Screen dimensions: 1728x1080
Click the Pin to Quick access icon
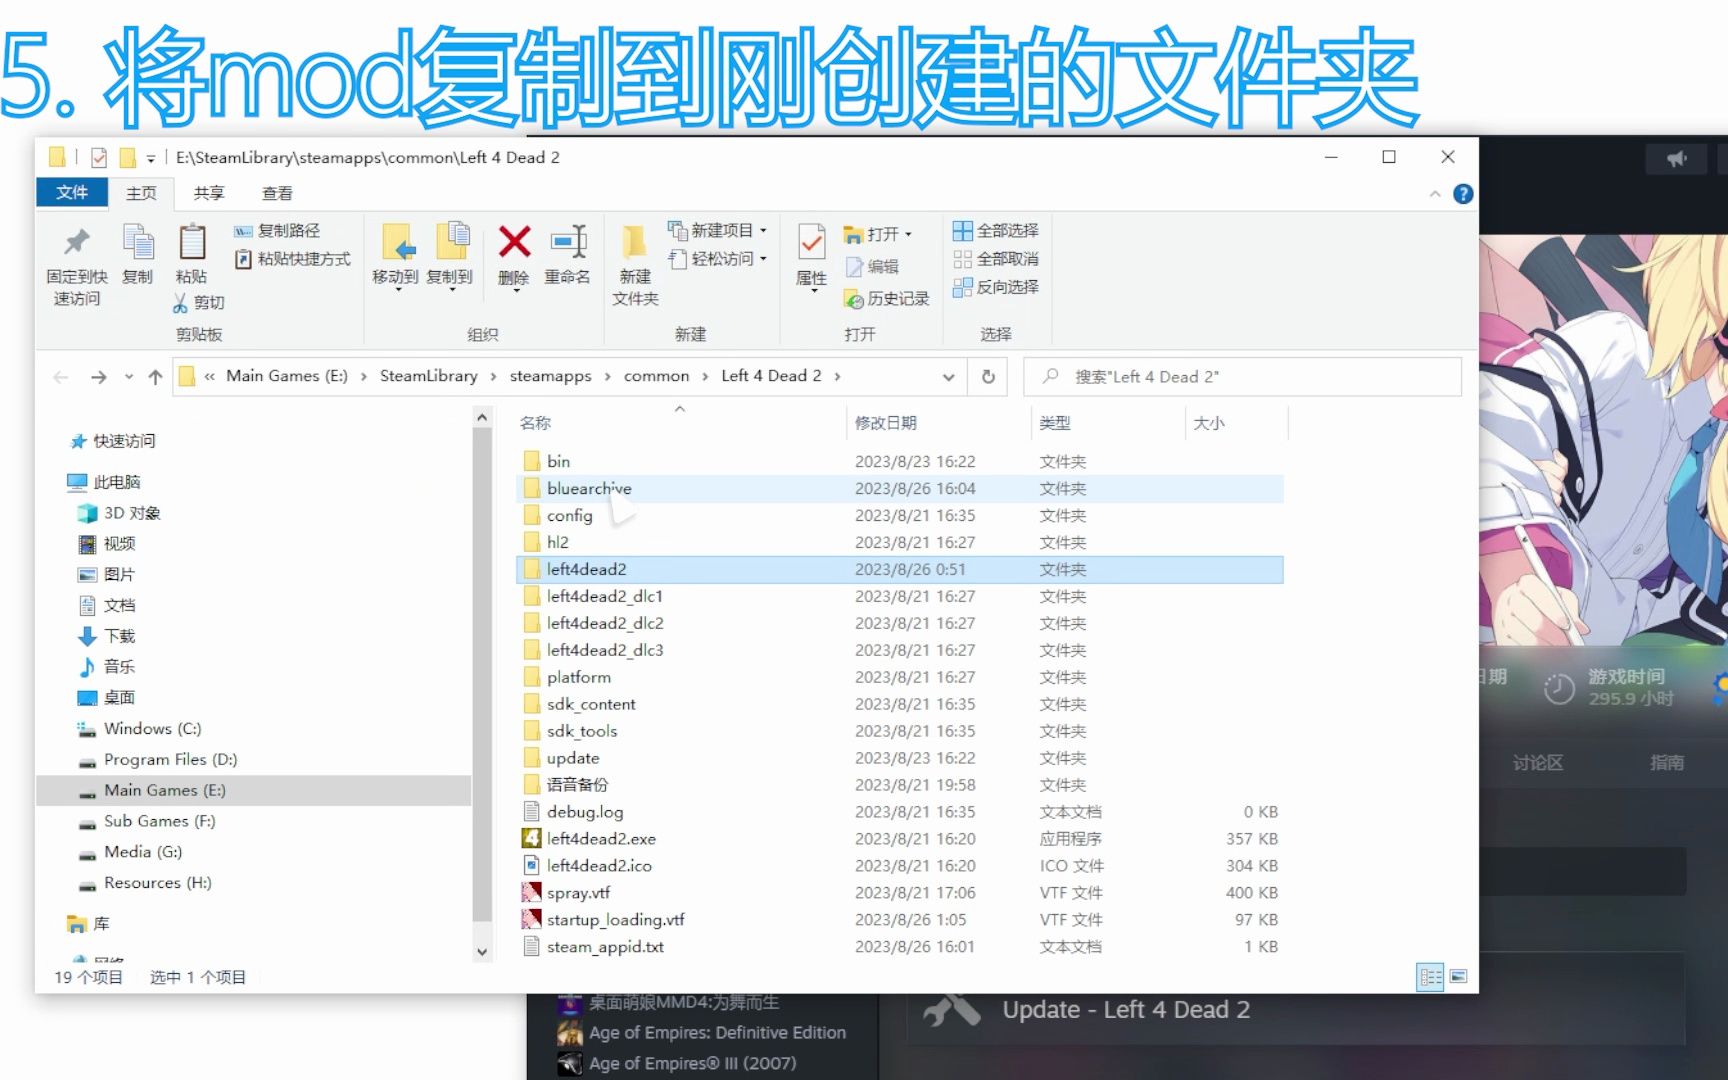(77, 243)
